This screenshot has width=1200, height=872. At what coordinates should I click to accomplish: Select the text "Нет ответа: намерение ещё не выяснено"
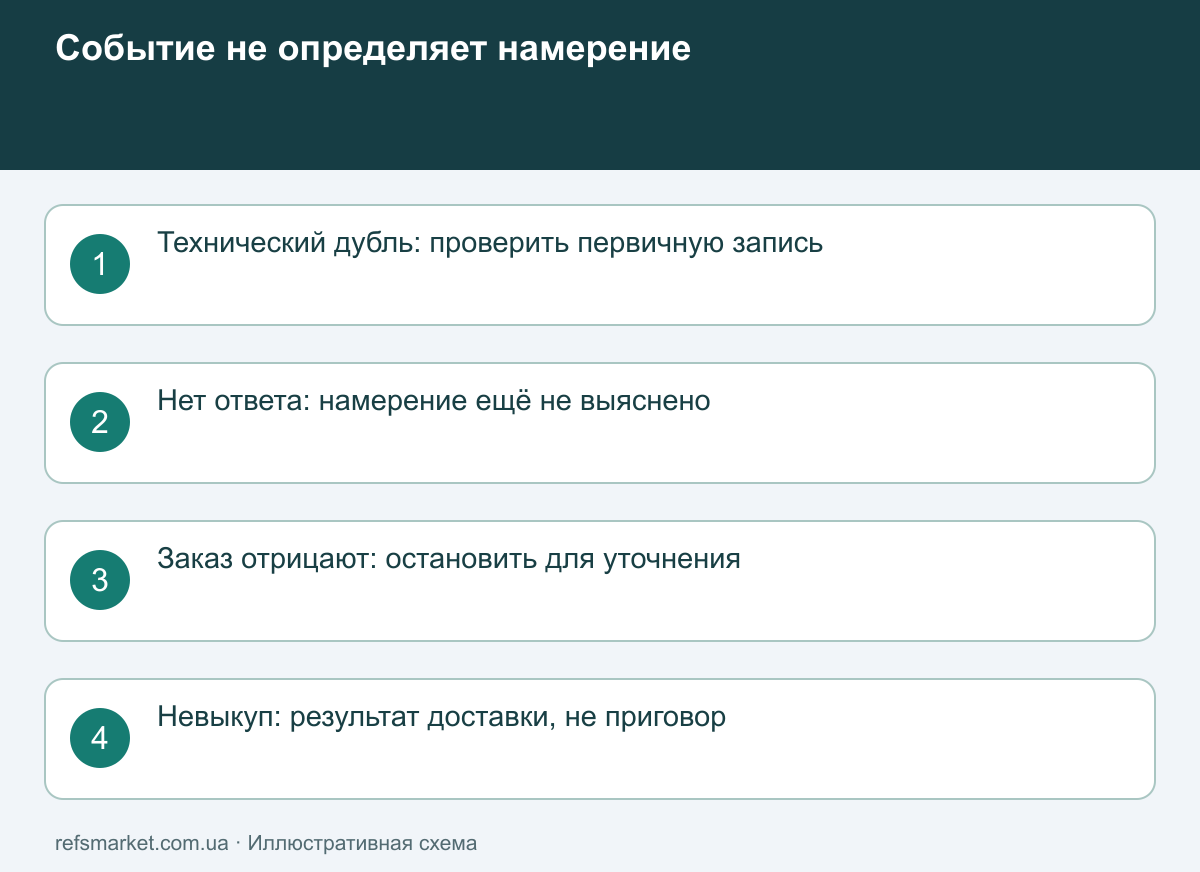434,401
